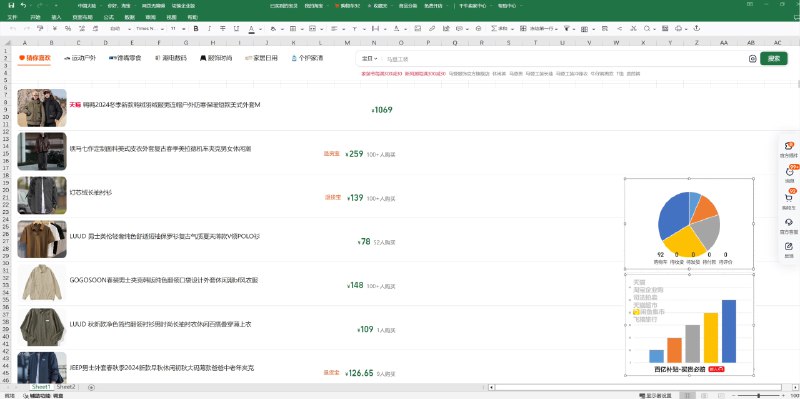
Task: Click the bar chart object
Action: coord(689,326)
